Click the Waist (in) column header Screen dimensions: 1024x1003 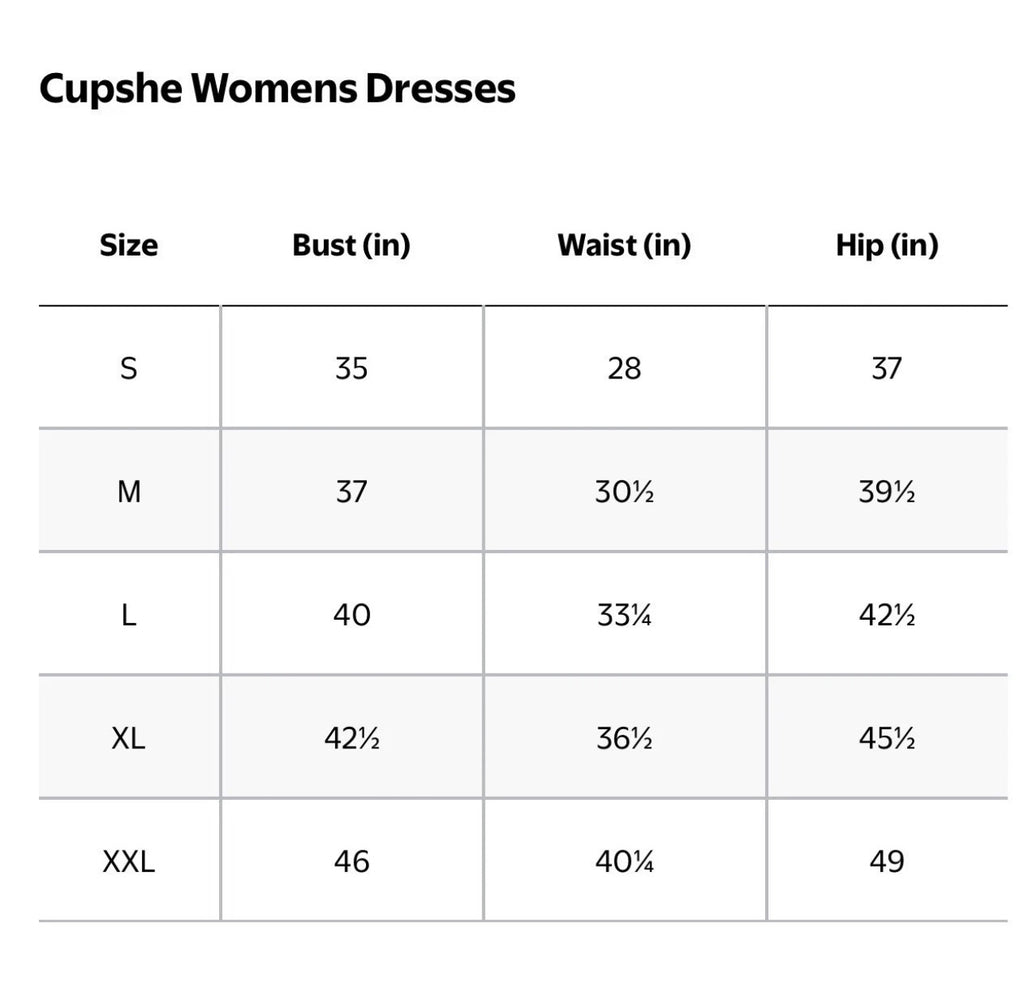tap(624, 245)
